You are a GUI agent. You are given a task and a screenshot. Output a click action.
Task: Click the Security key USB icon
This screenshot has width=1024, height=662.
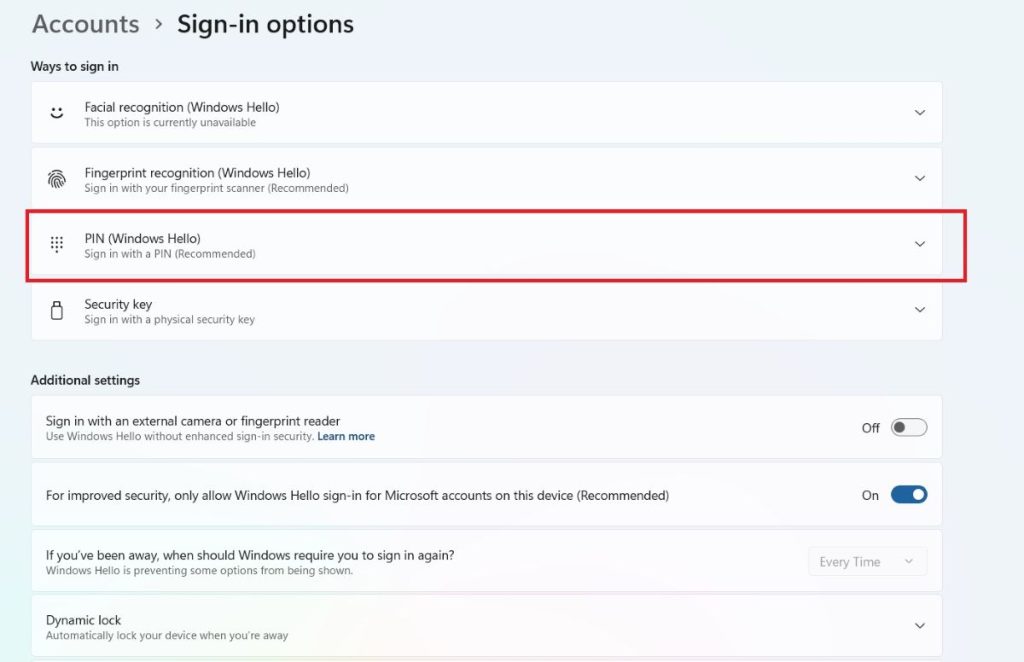click(x=57, y=310)
